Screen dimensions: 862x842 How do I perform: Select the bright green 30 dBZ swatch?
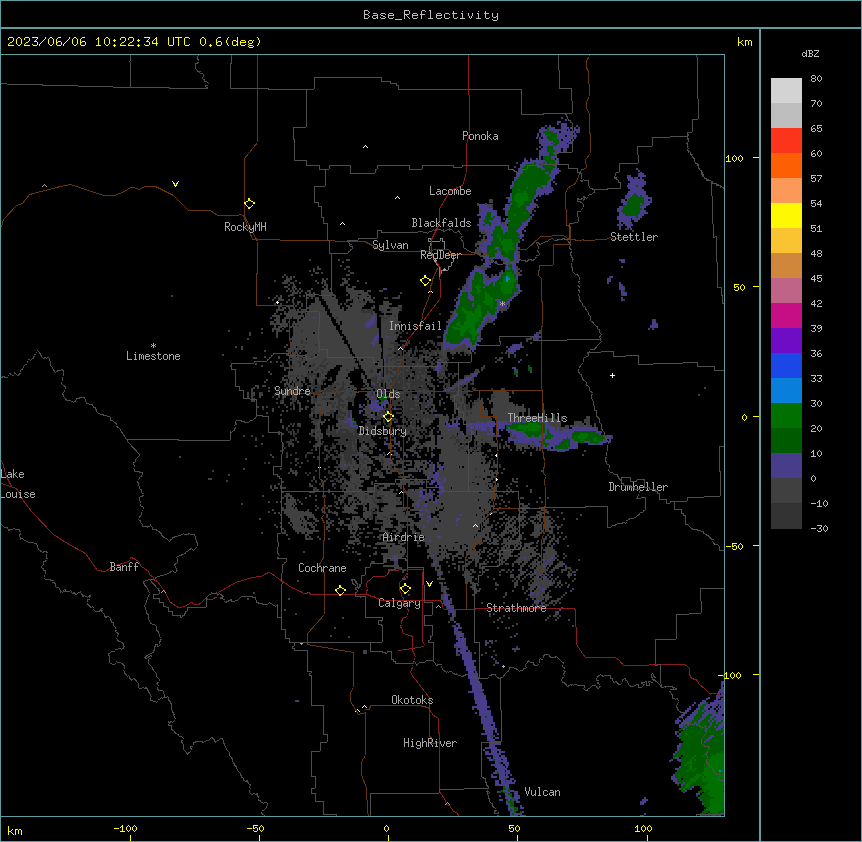(786, 416)
